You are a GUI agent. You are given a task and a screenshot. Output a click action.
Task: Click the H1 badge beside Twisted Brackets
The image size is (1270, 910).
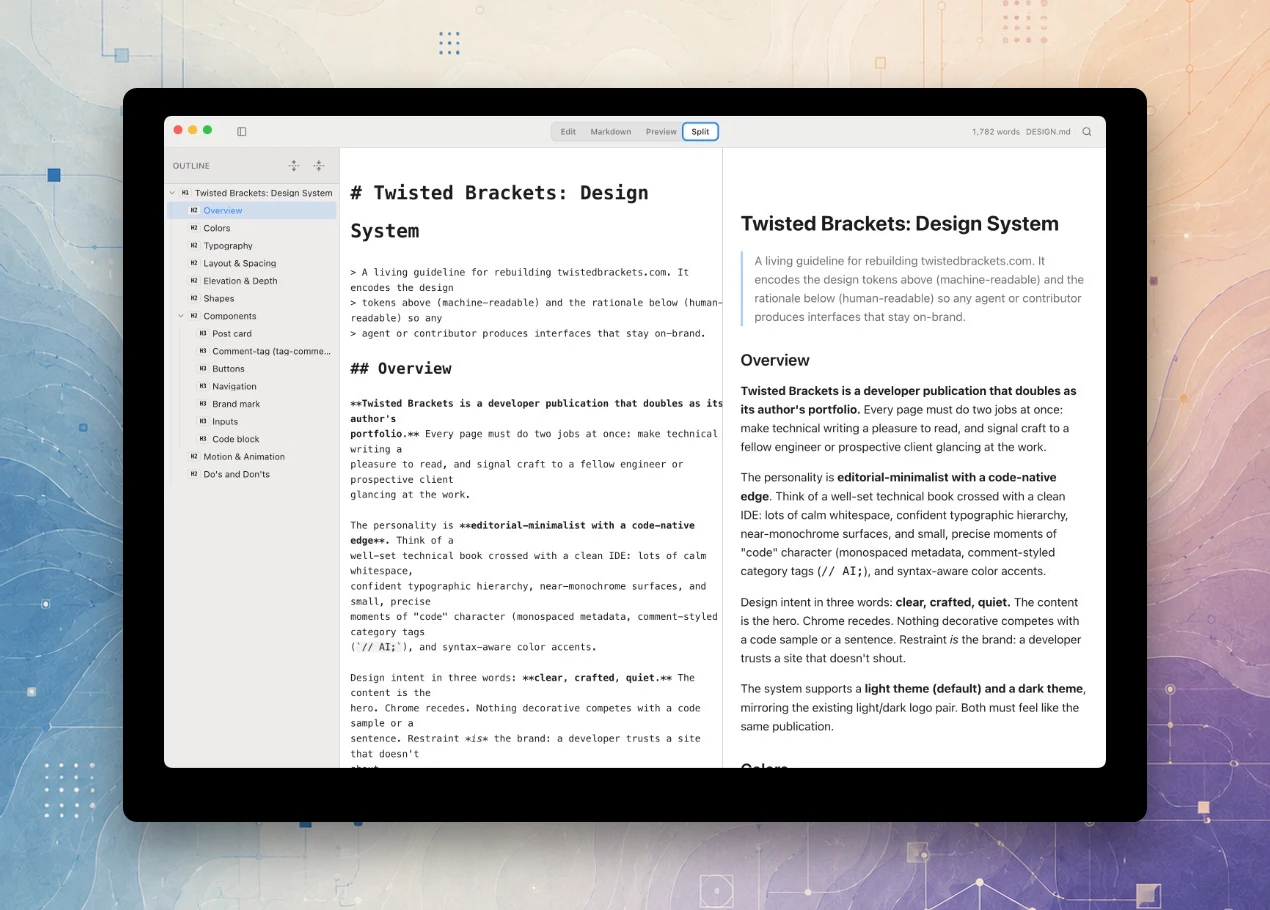[x=185, y=193]
